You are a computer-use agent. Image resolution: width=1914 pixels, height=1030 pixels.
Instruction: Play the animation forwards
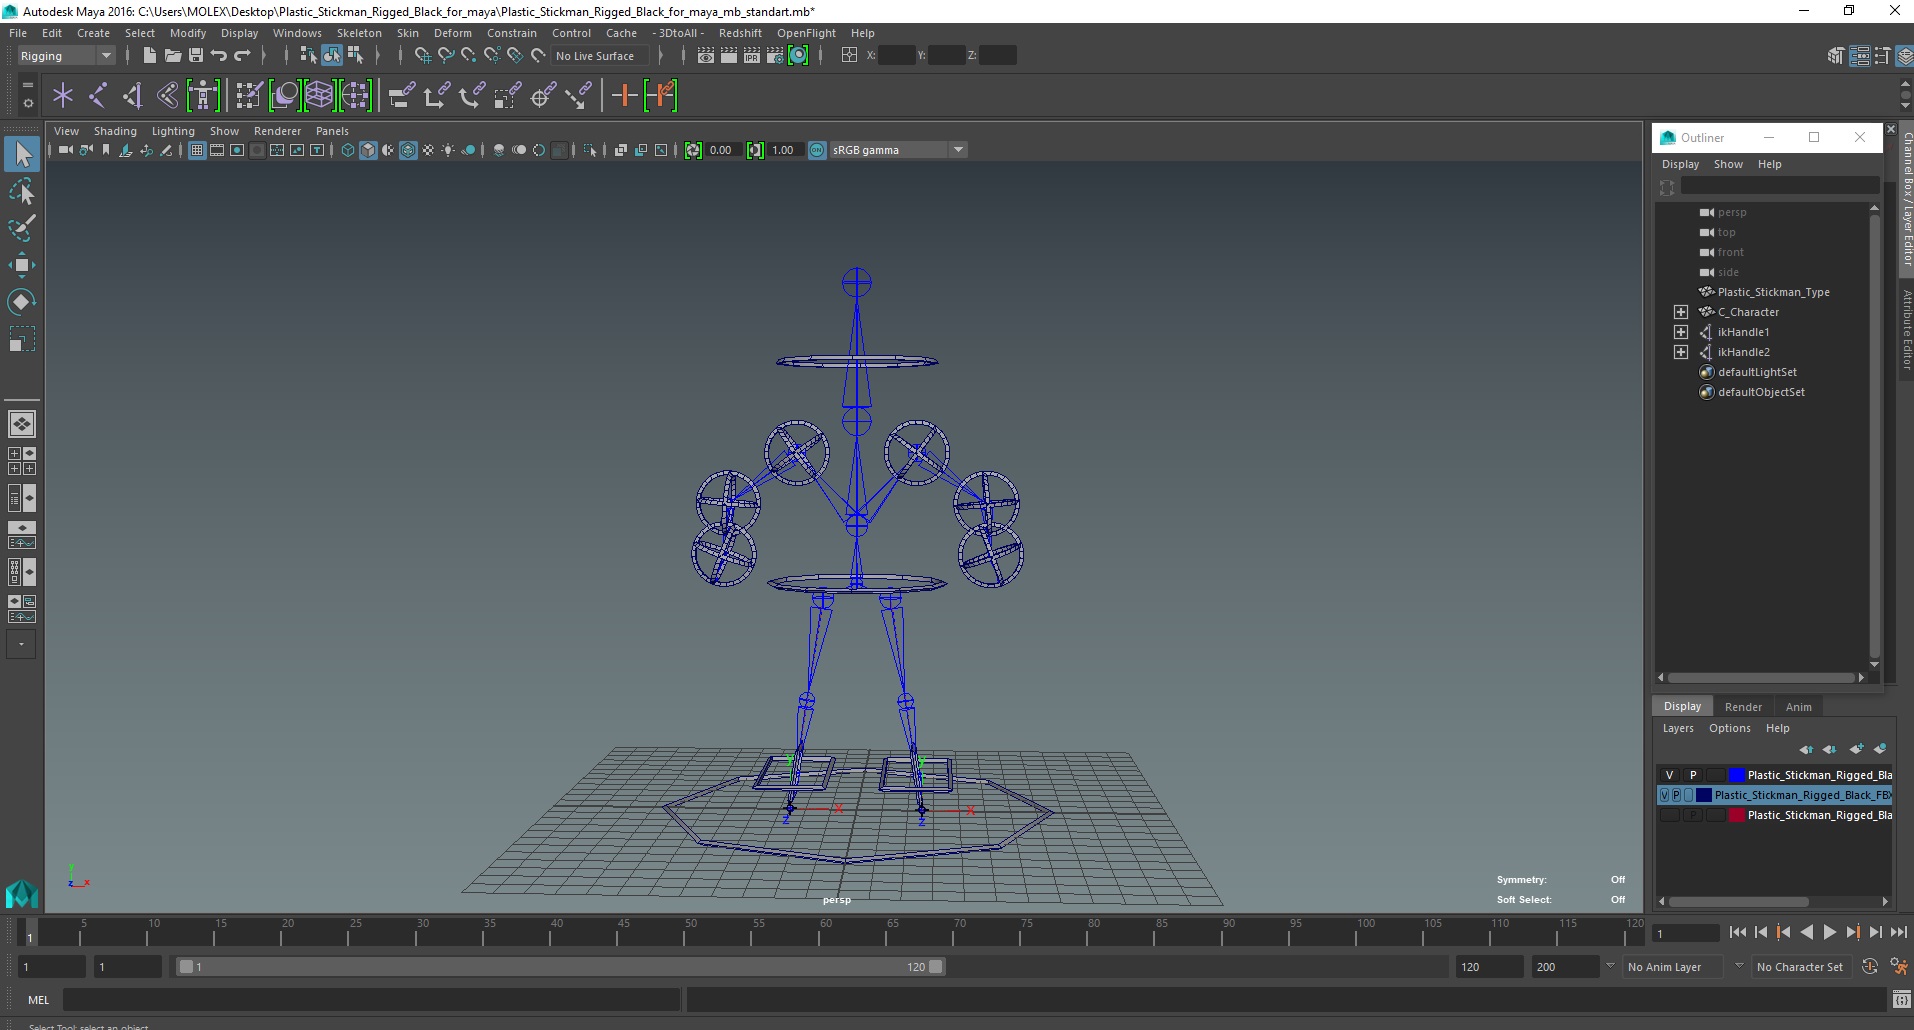click(1830, 932)
